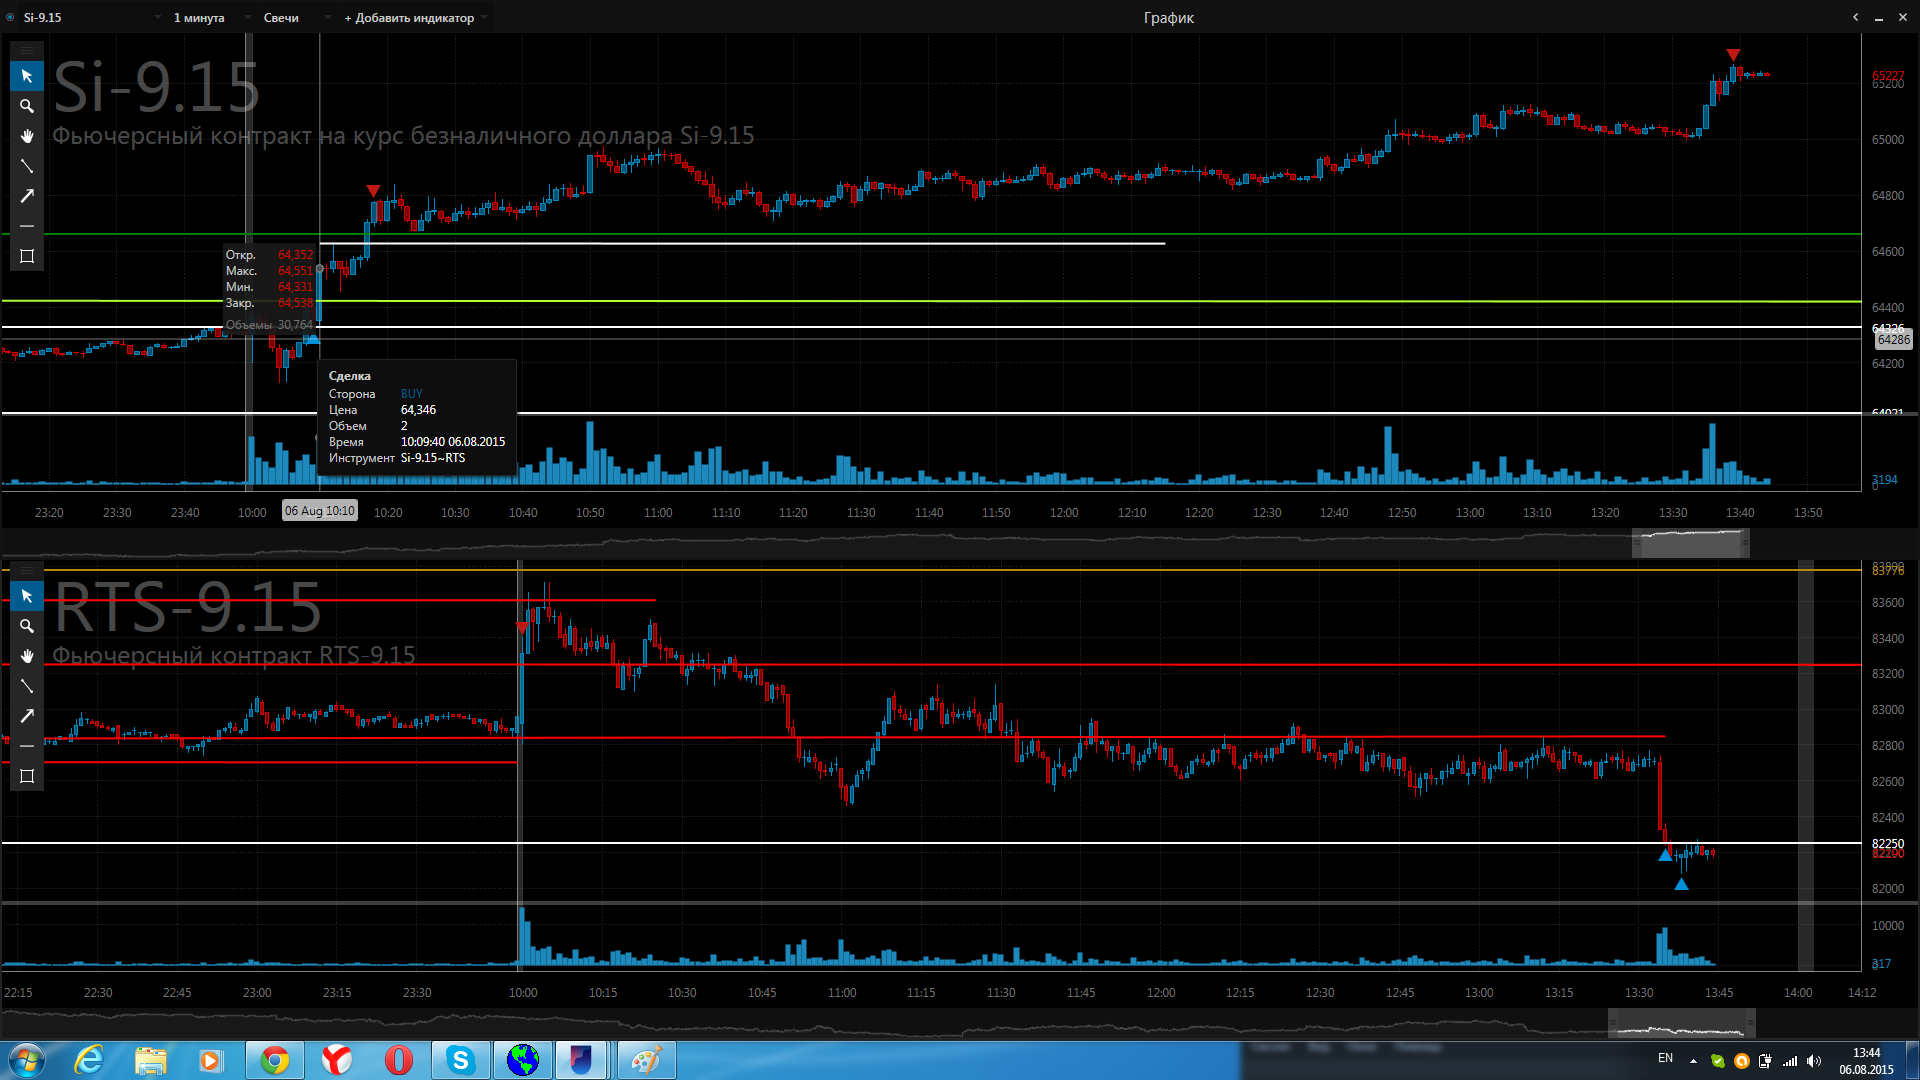Open the media player taskbar icon
The image size is (1920, 1080).
click(x=211, y=1060)
